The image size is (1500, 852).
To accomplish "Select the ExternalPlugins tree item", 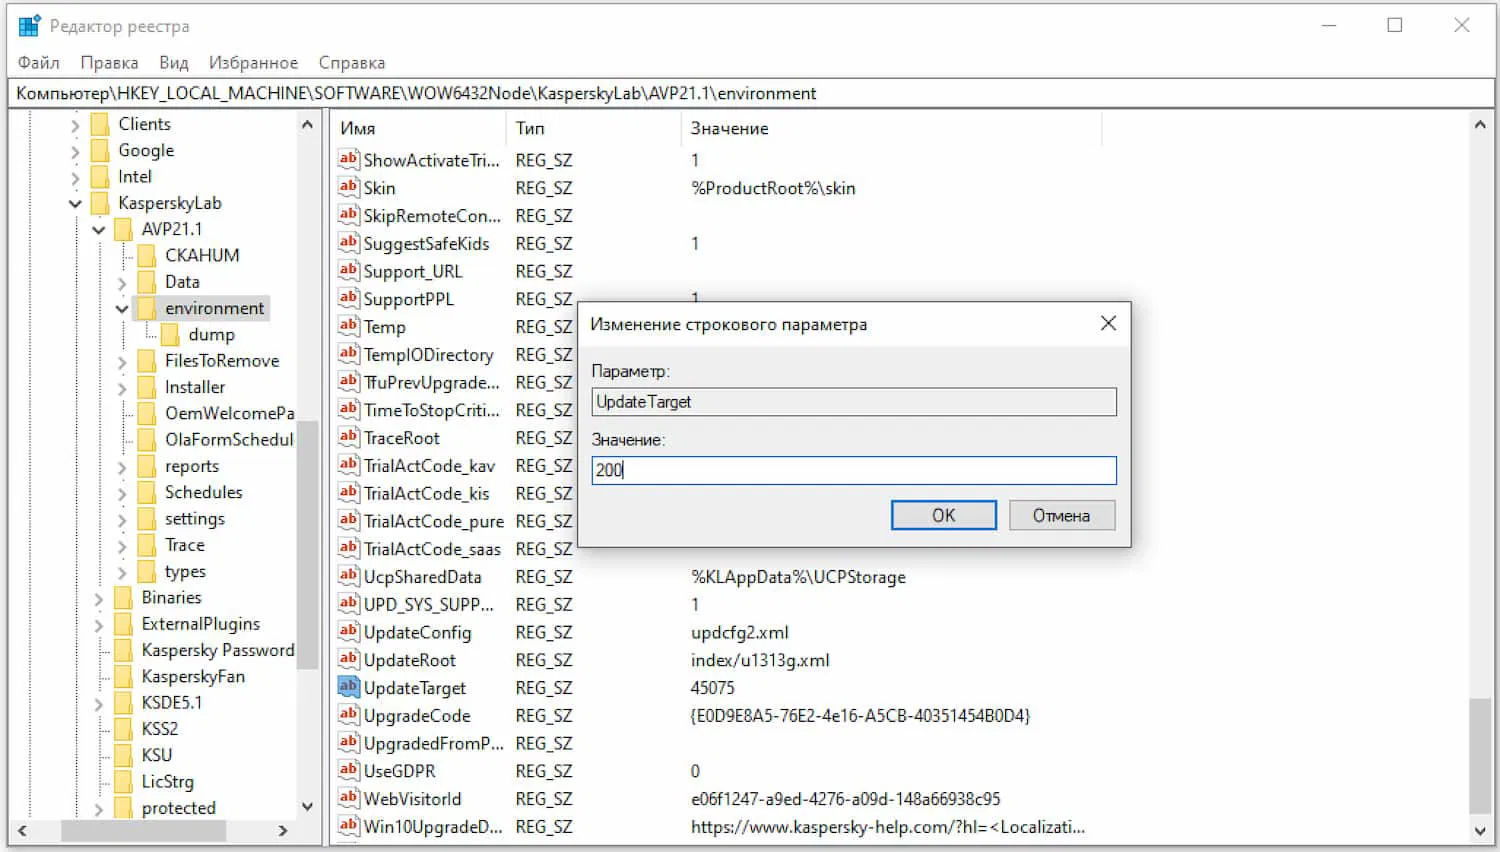I will (x=201, y=624).
